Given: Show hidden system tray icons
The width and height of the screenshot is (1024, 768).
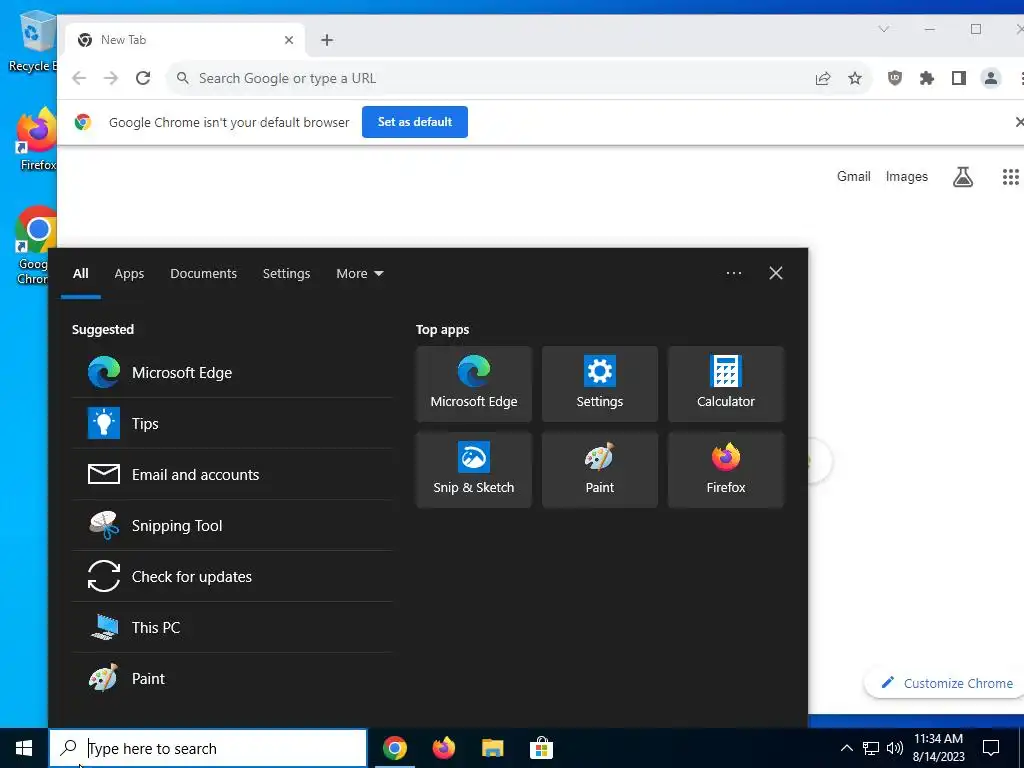Looking at the screenshot, I should coord(846,748).
